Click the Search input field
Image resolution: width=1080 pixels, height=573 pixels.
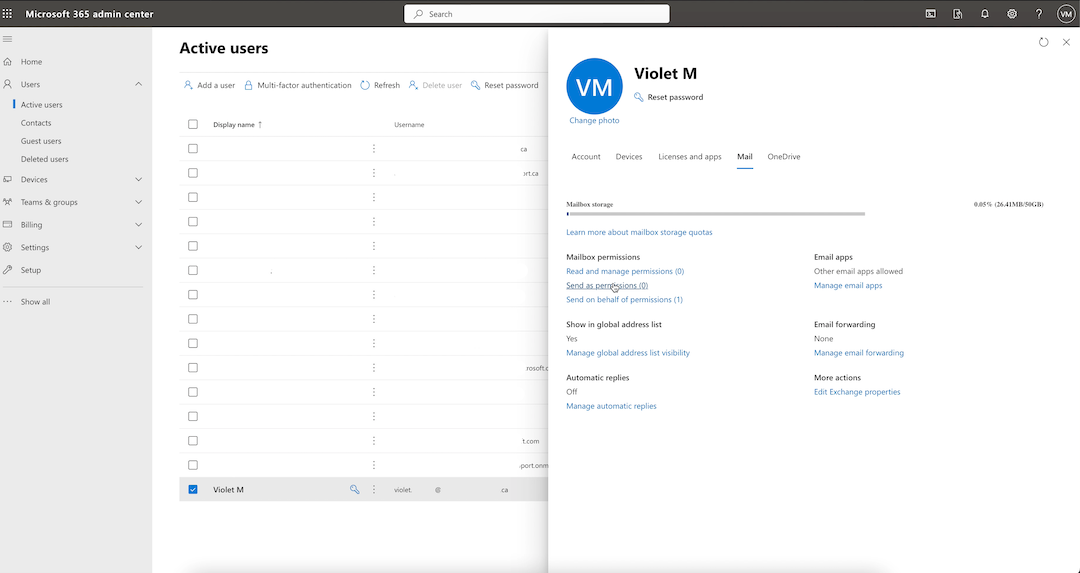pyautogui.click(x=537, y=14)
